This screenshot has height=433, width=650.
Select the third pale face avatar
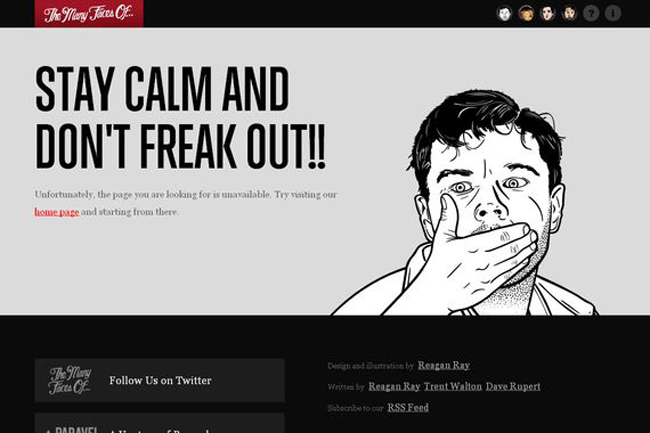[x=548, y=13]
